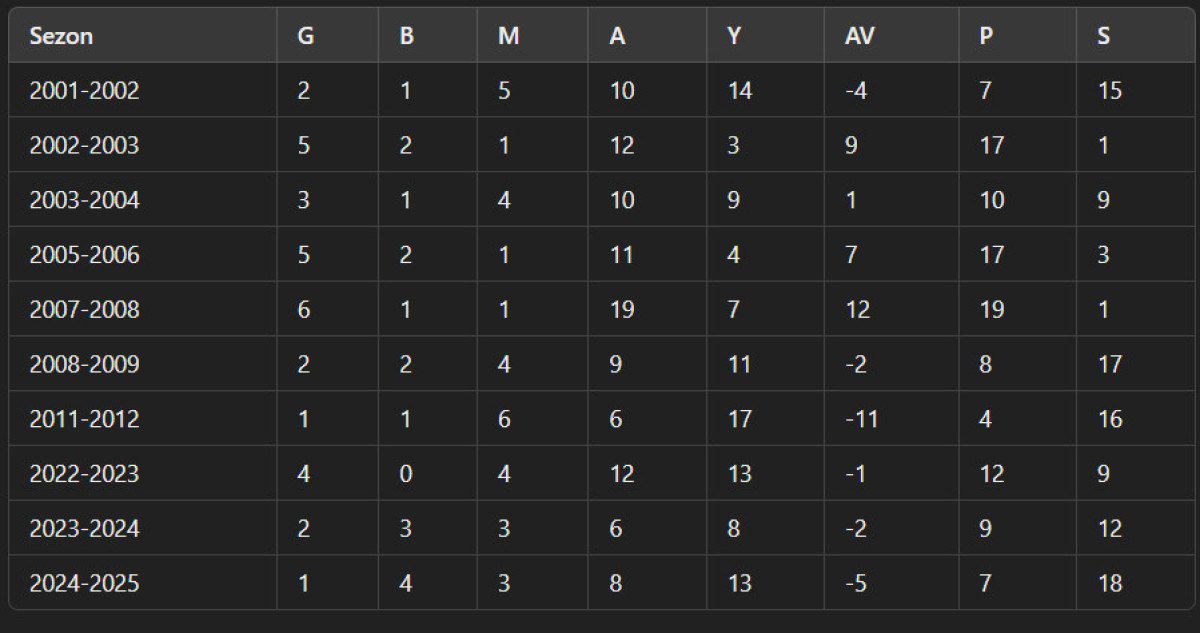Screen dimensions: 1200x633
Task: Select the S column header
Action: [1103, 36]
